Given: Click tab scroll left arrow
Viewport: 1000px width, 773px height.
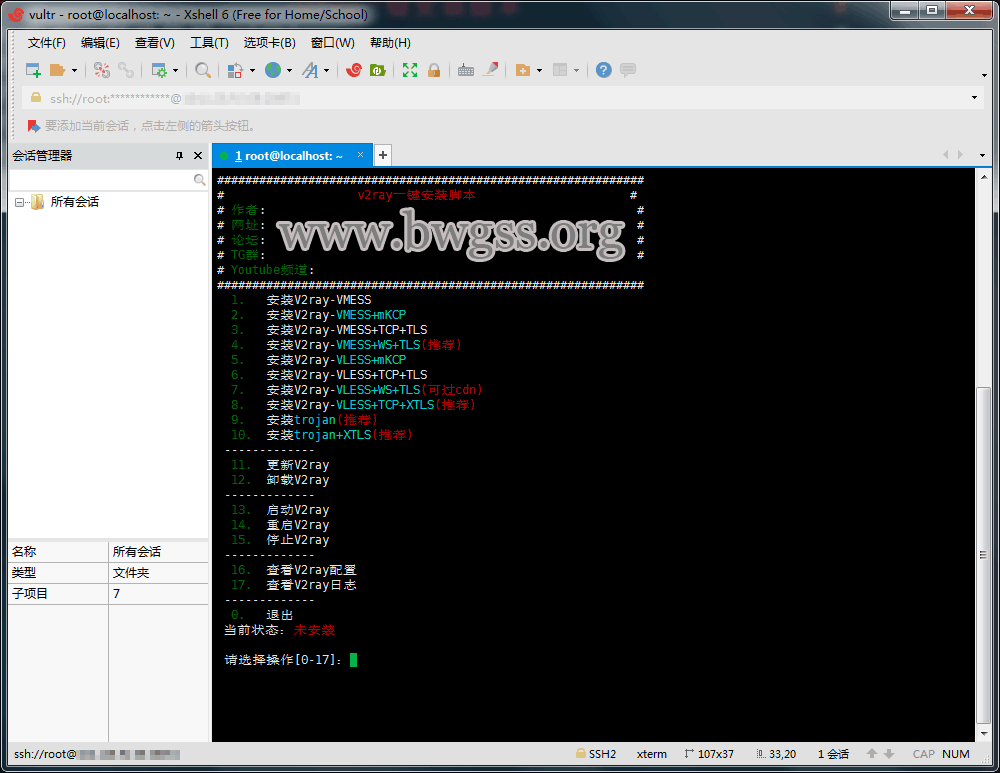Looking at the screenshot, I should coord(945,155).
